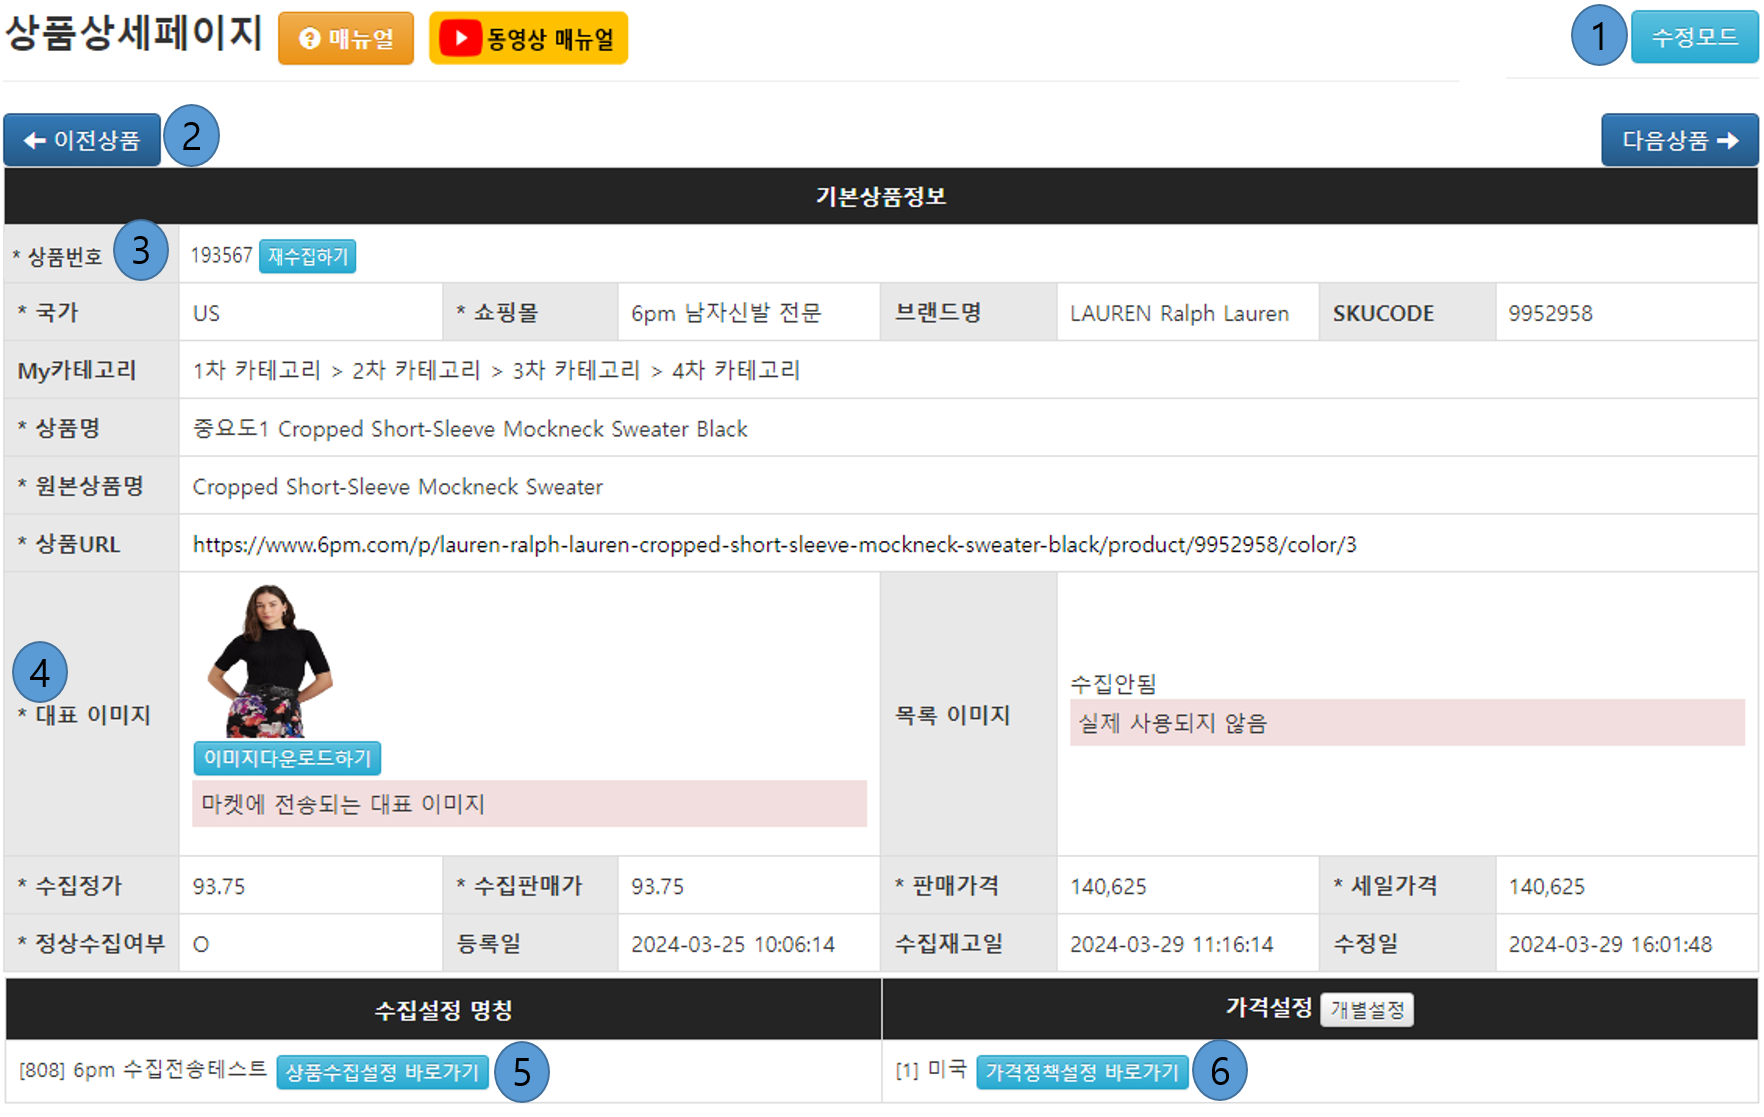Go to previous product with 이전상품

82,141
